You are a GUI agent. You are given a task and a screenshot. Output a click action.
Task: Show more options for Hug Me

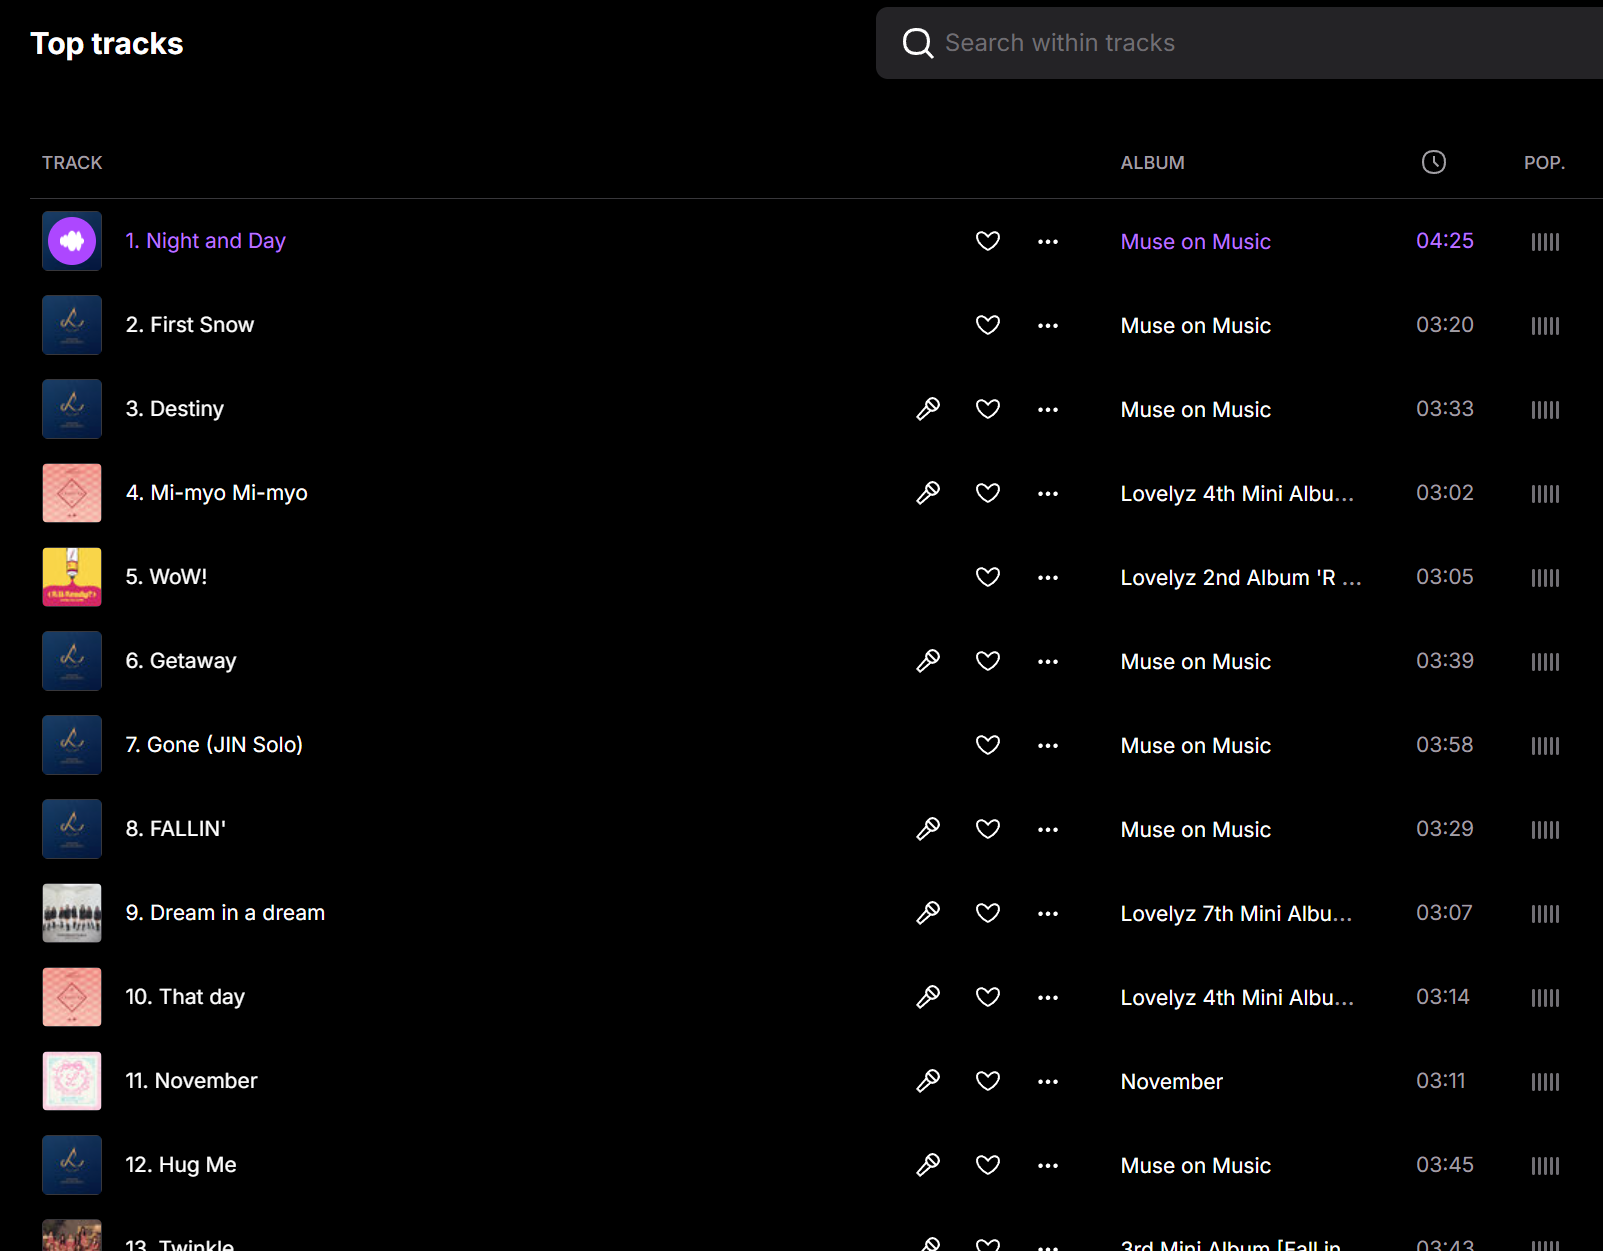coord(1048,1166)
